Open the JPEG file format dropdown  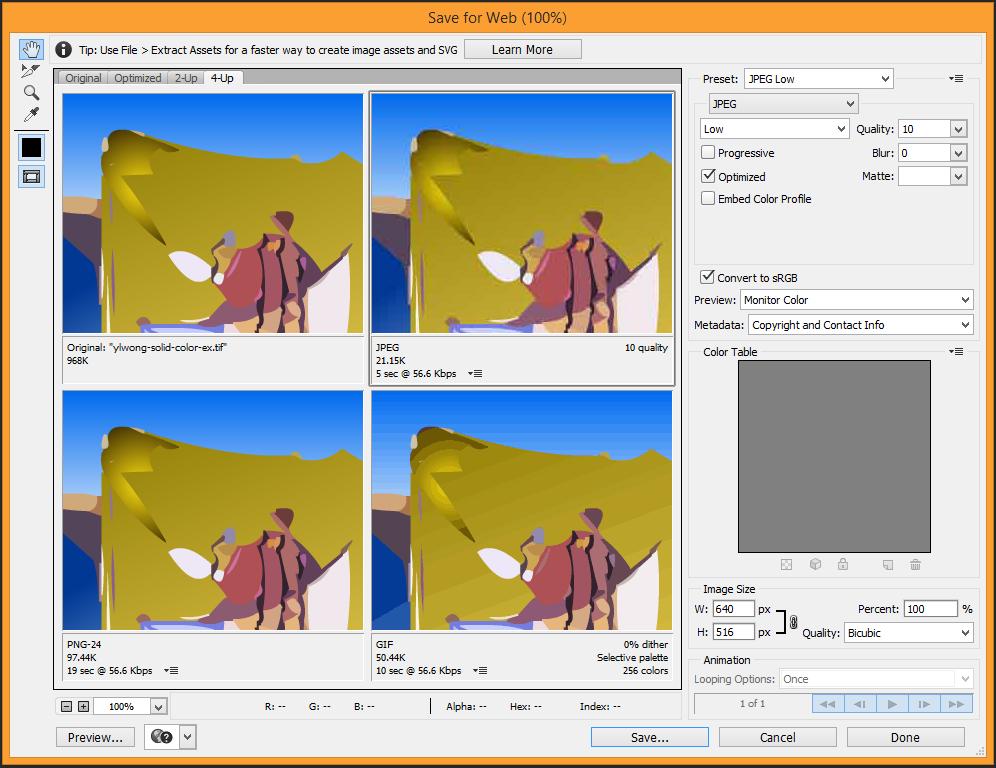pos(783,104)
